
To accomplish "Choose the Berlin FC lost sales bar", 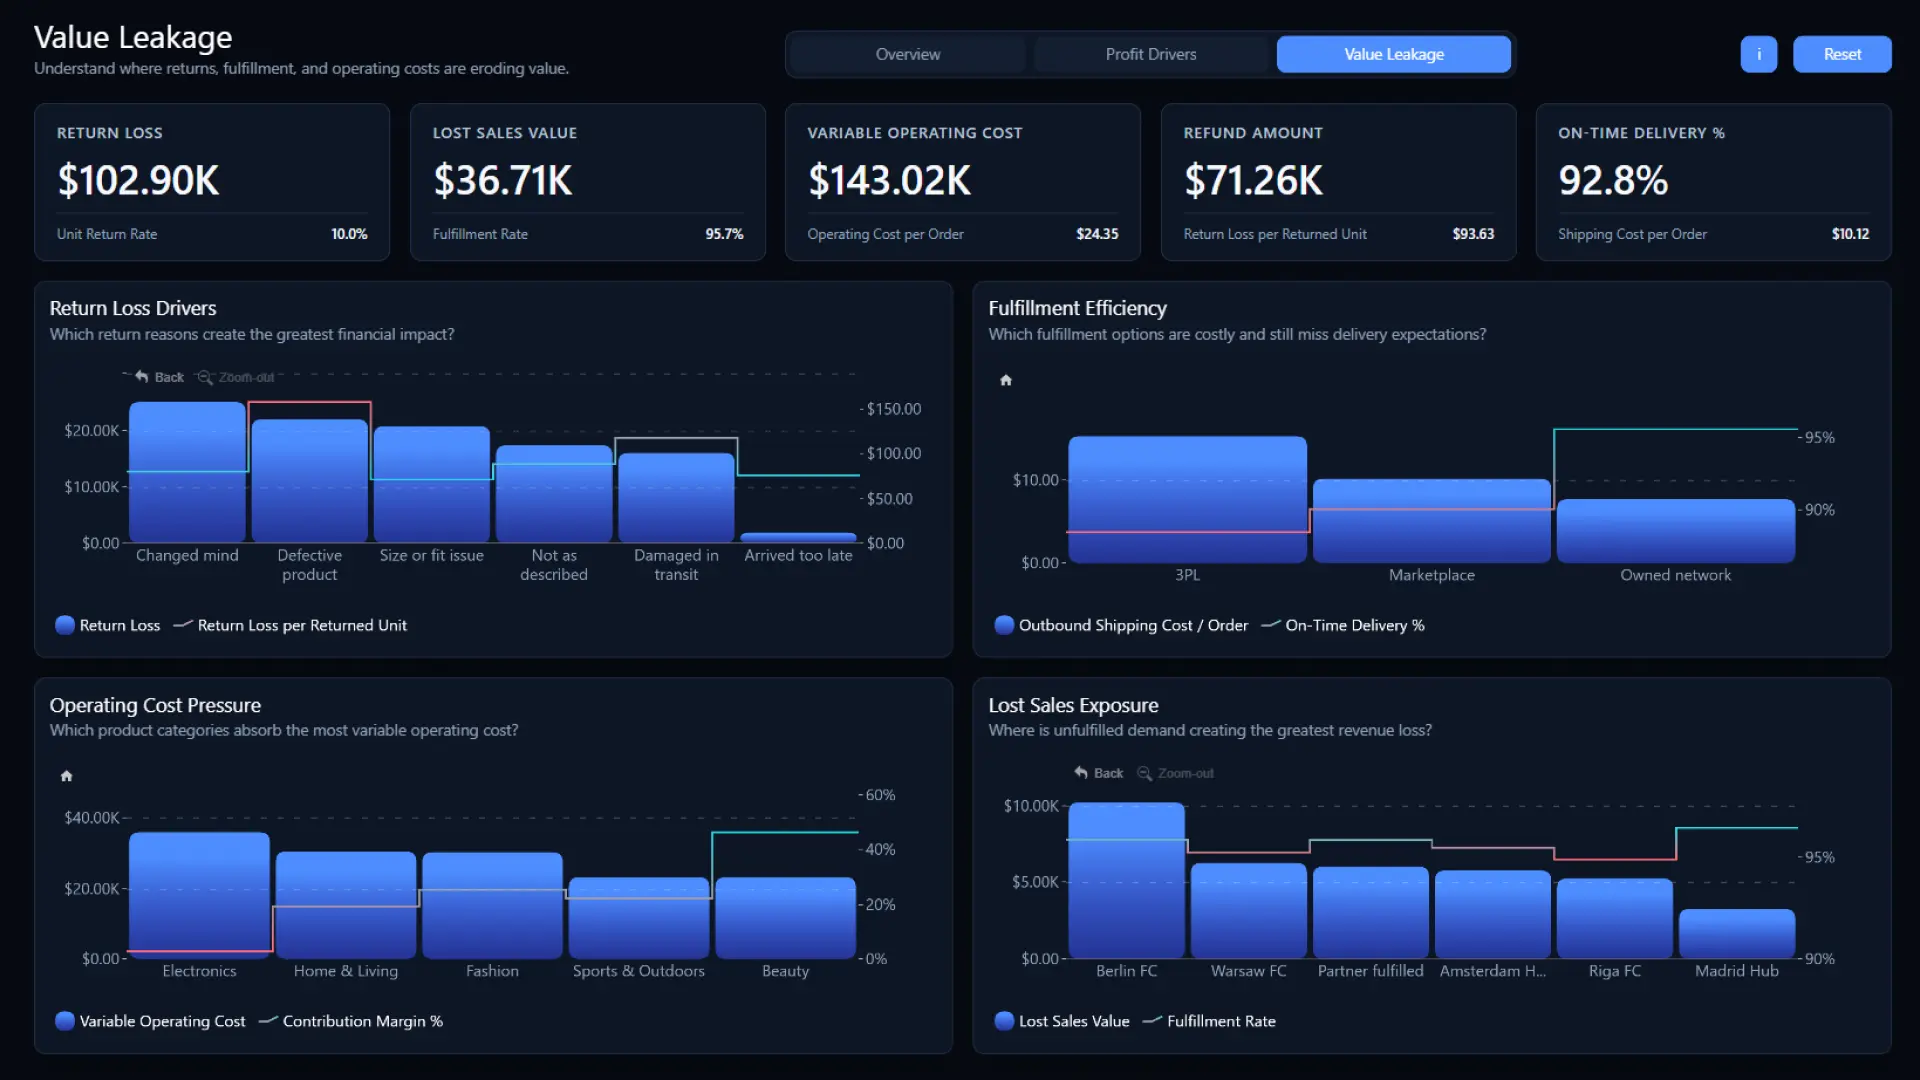I will click(1126, 881).
